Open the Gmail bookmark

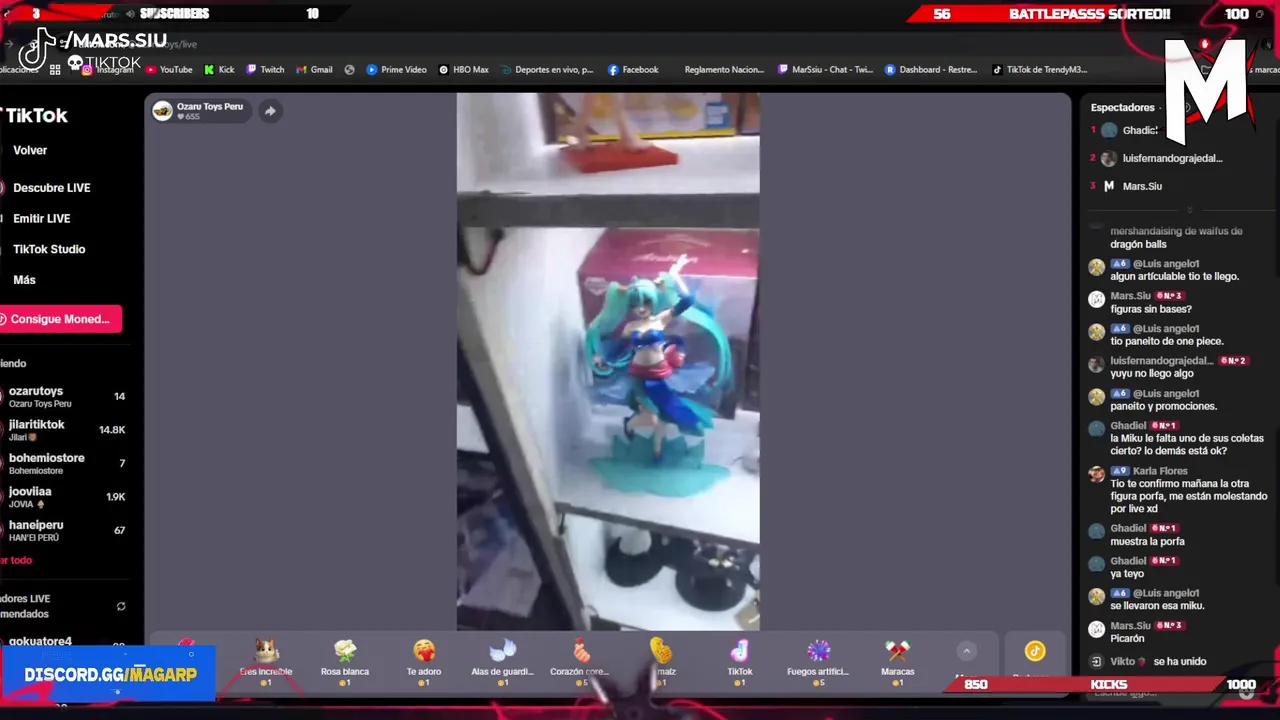[x=314, y=70]
